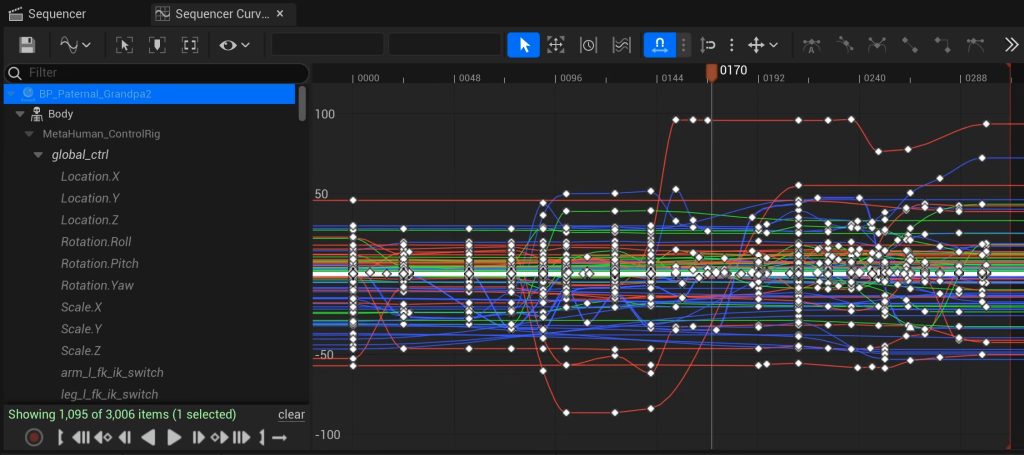Set keys to linear interpolation
The image size is (1024, 455).
pyautogui.click(x=910, y=45)
